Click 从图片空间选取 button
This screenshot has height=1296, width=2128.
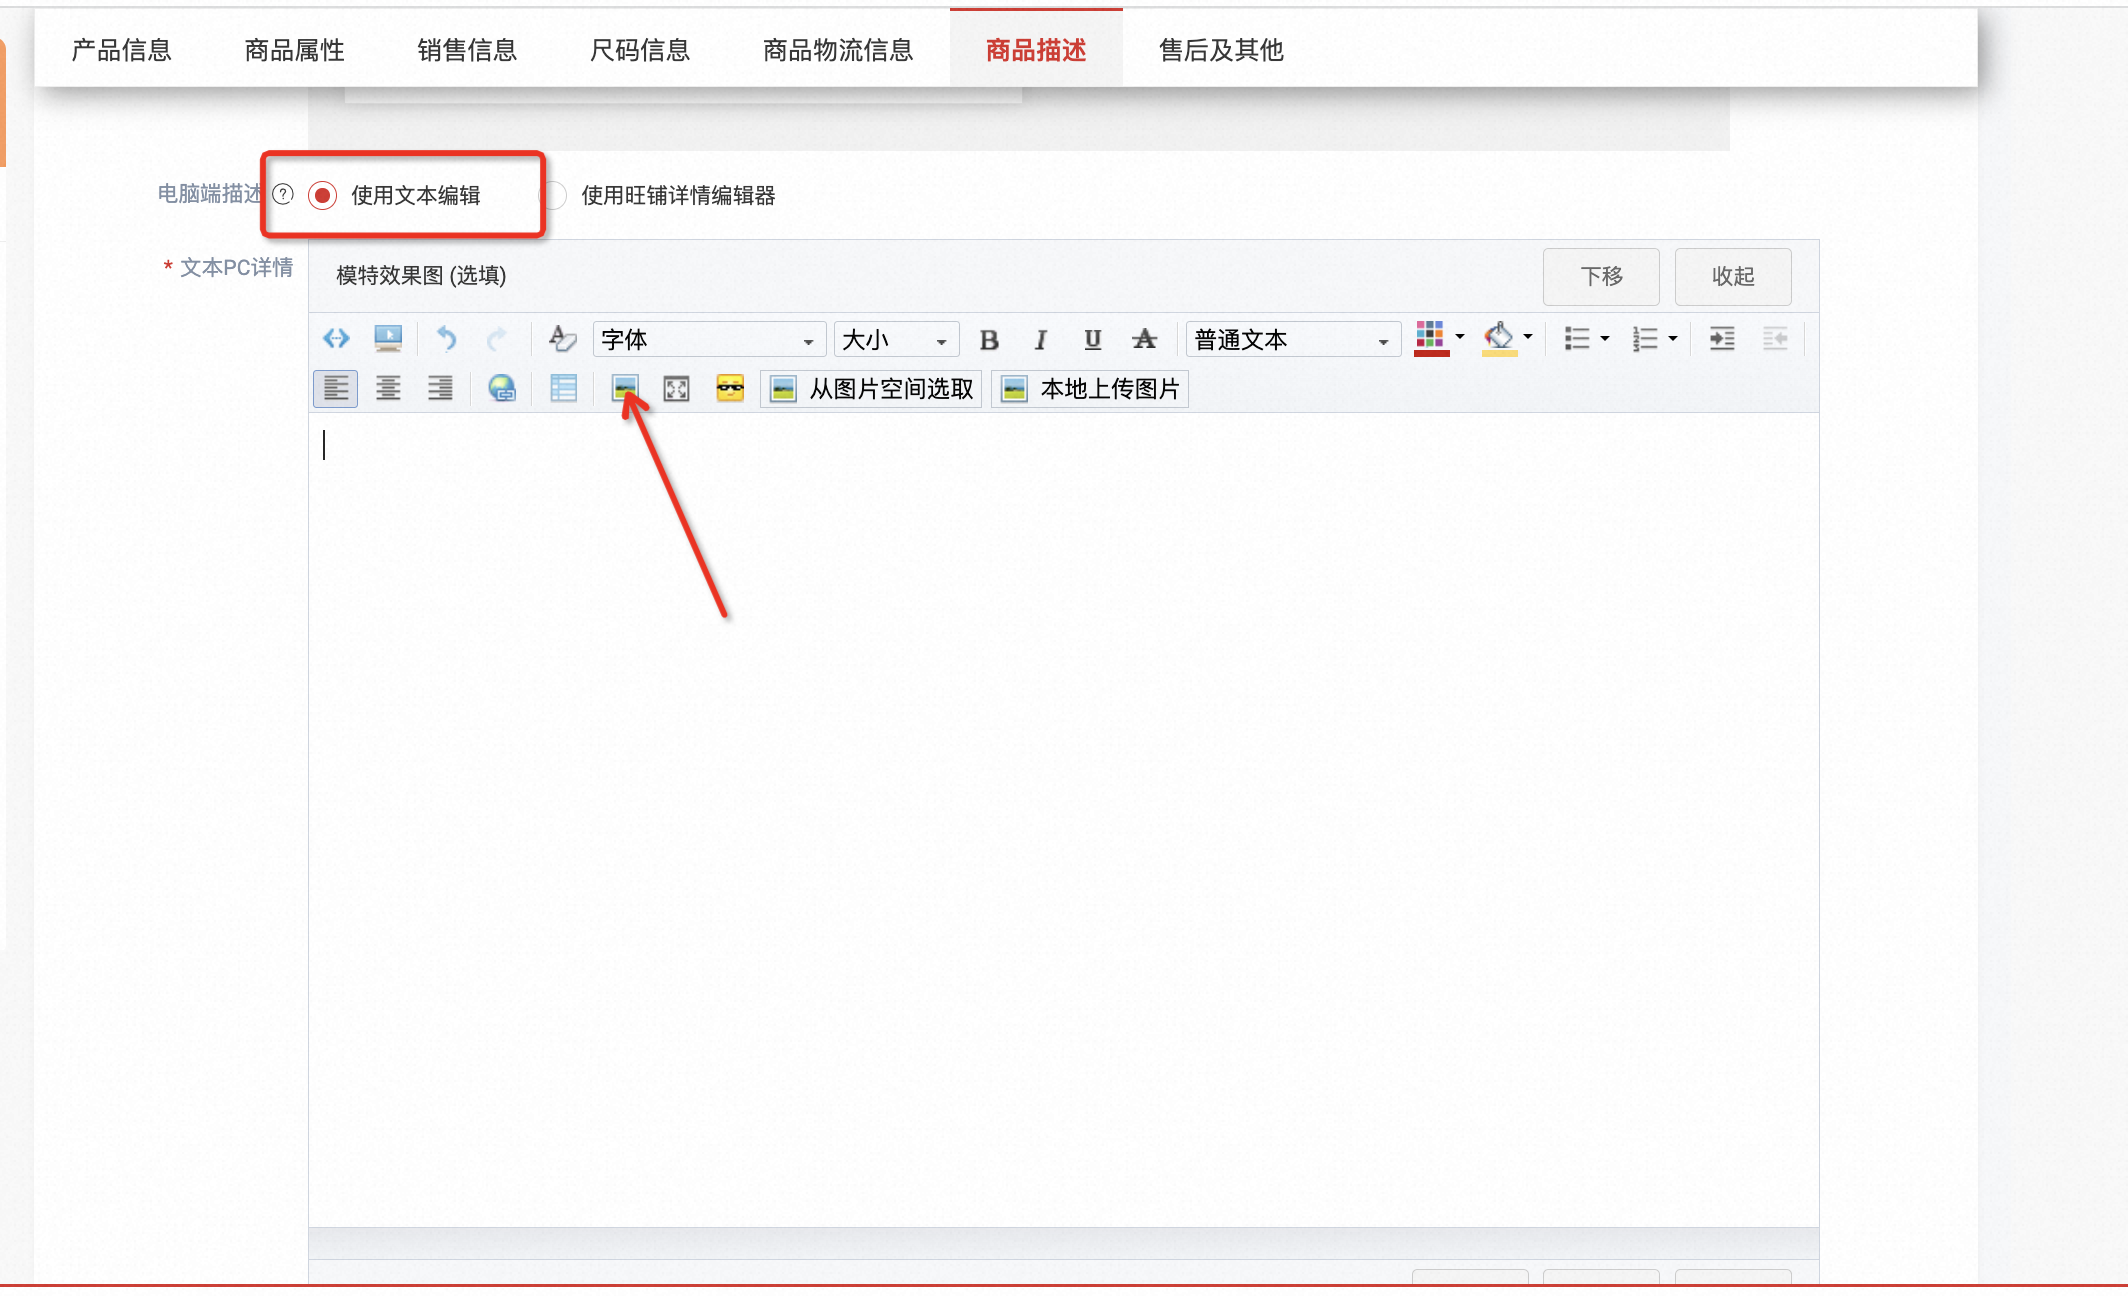(x=872, y=389)
